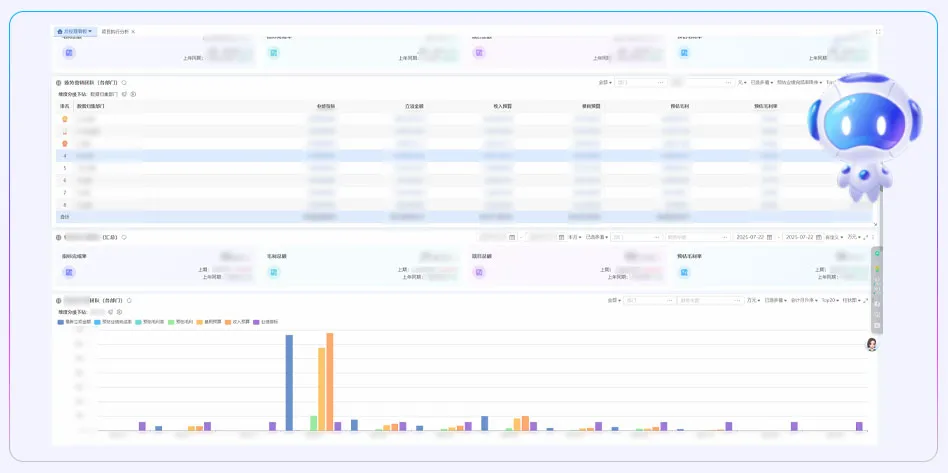The height and width of the screenshot is (473, 948).
Task: Open the Top20 dropdown in chart toolbar
Action: point(829,300)
